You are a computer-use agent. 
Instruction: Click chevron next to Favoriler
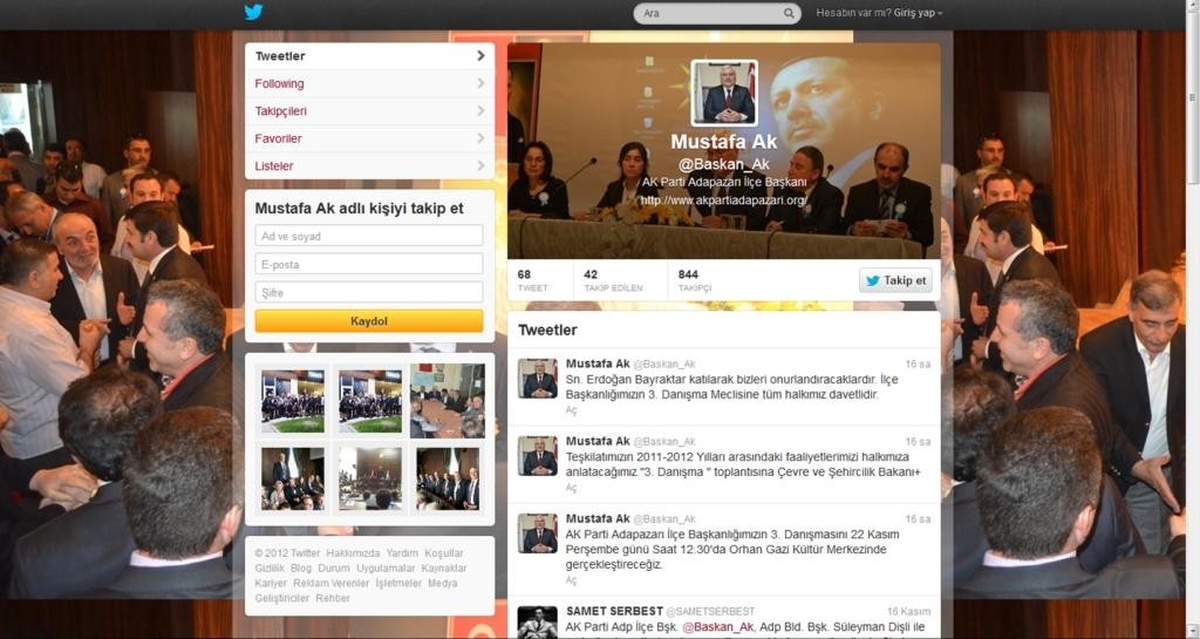(481, 138)
